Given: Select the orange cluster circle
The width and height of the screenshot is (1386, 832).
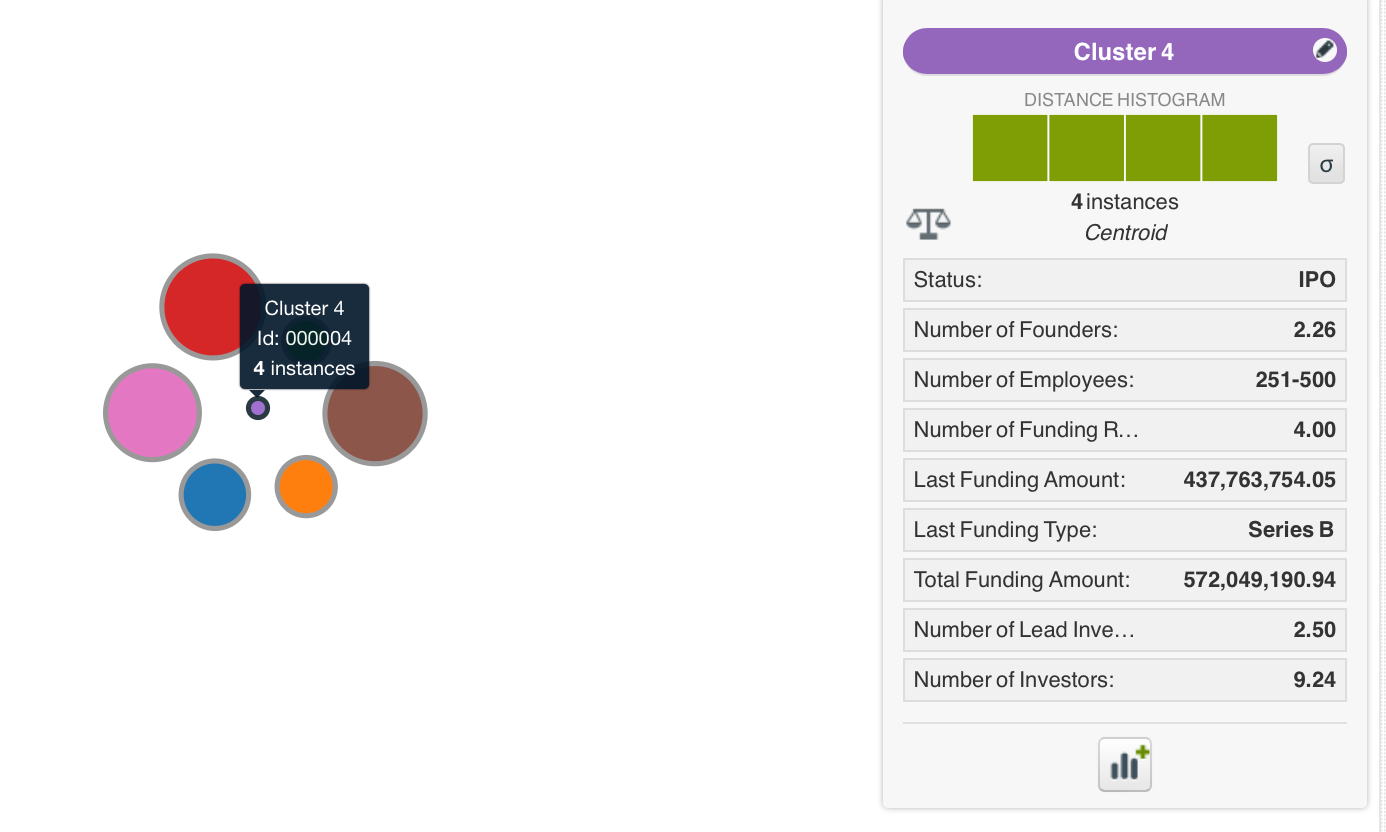Looking at the screenshot, I should [x=306, y=487].
